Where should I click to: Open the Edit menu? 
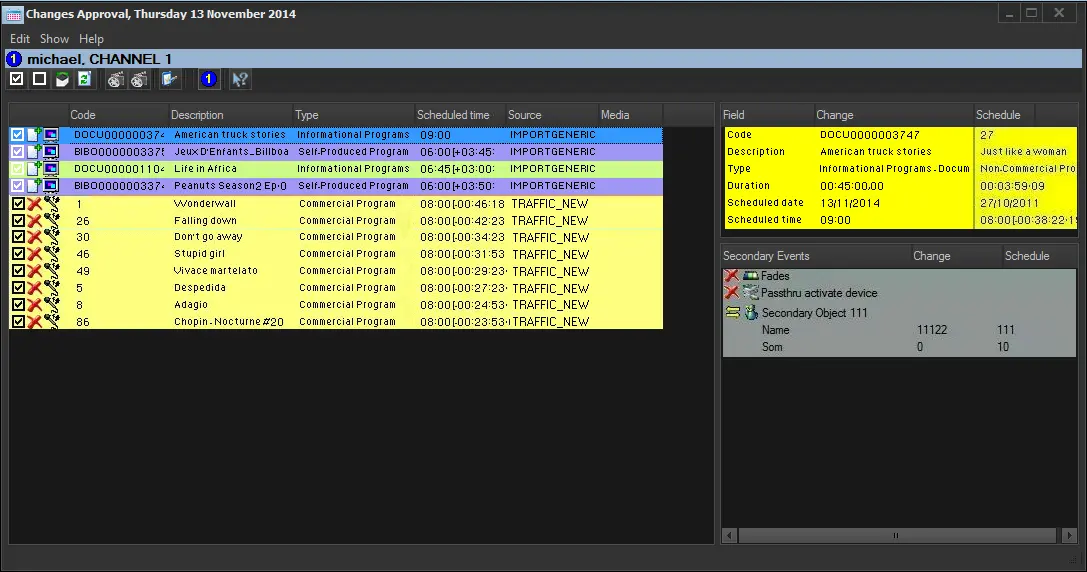coord(20,39)
